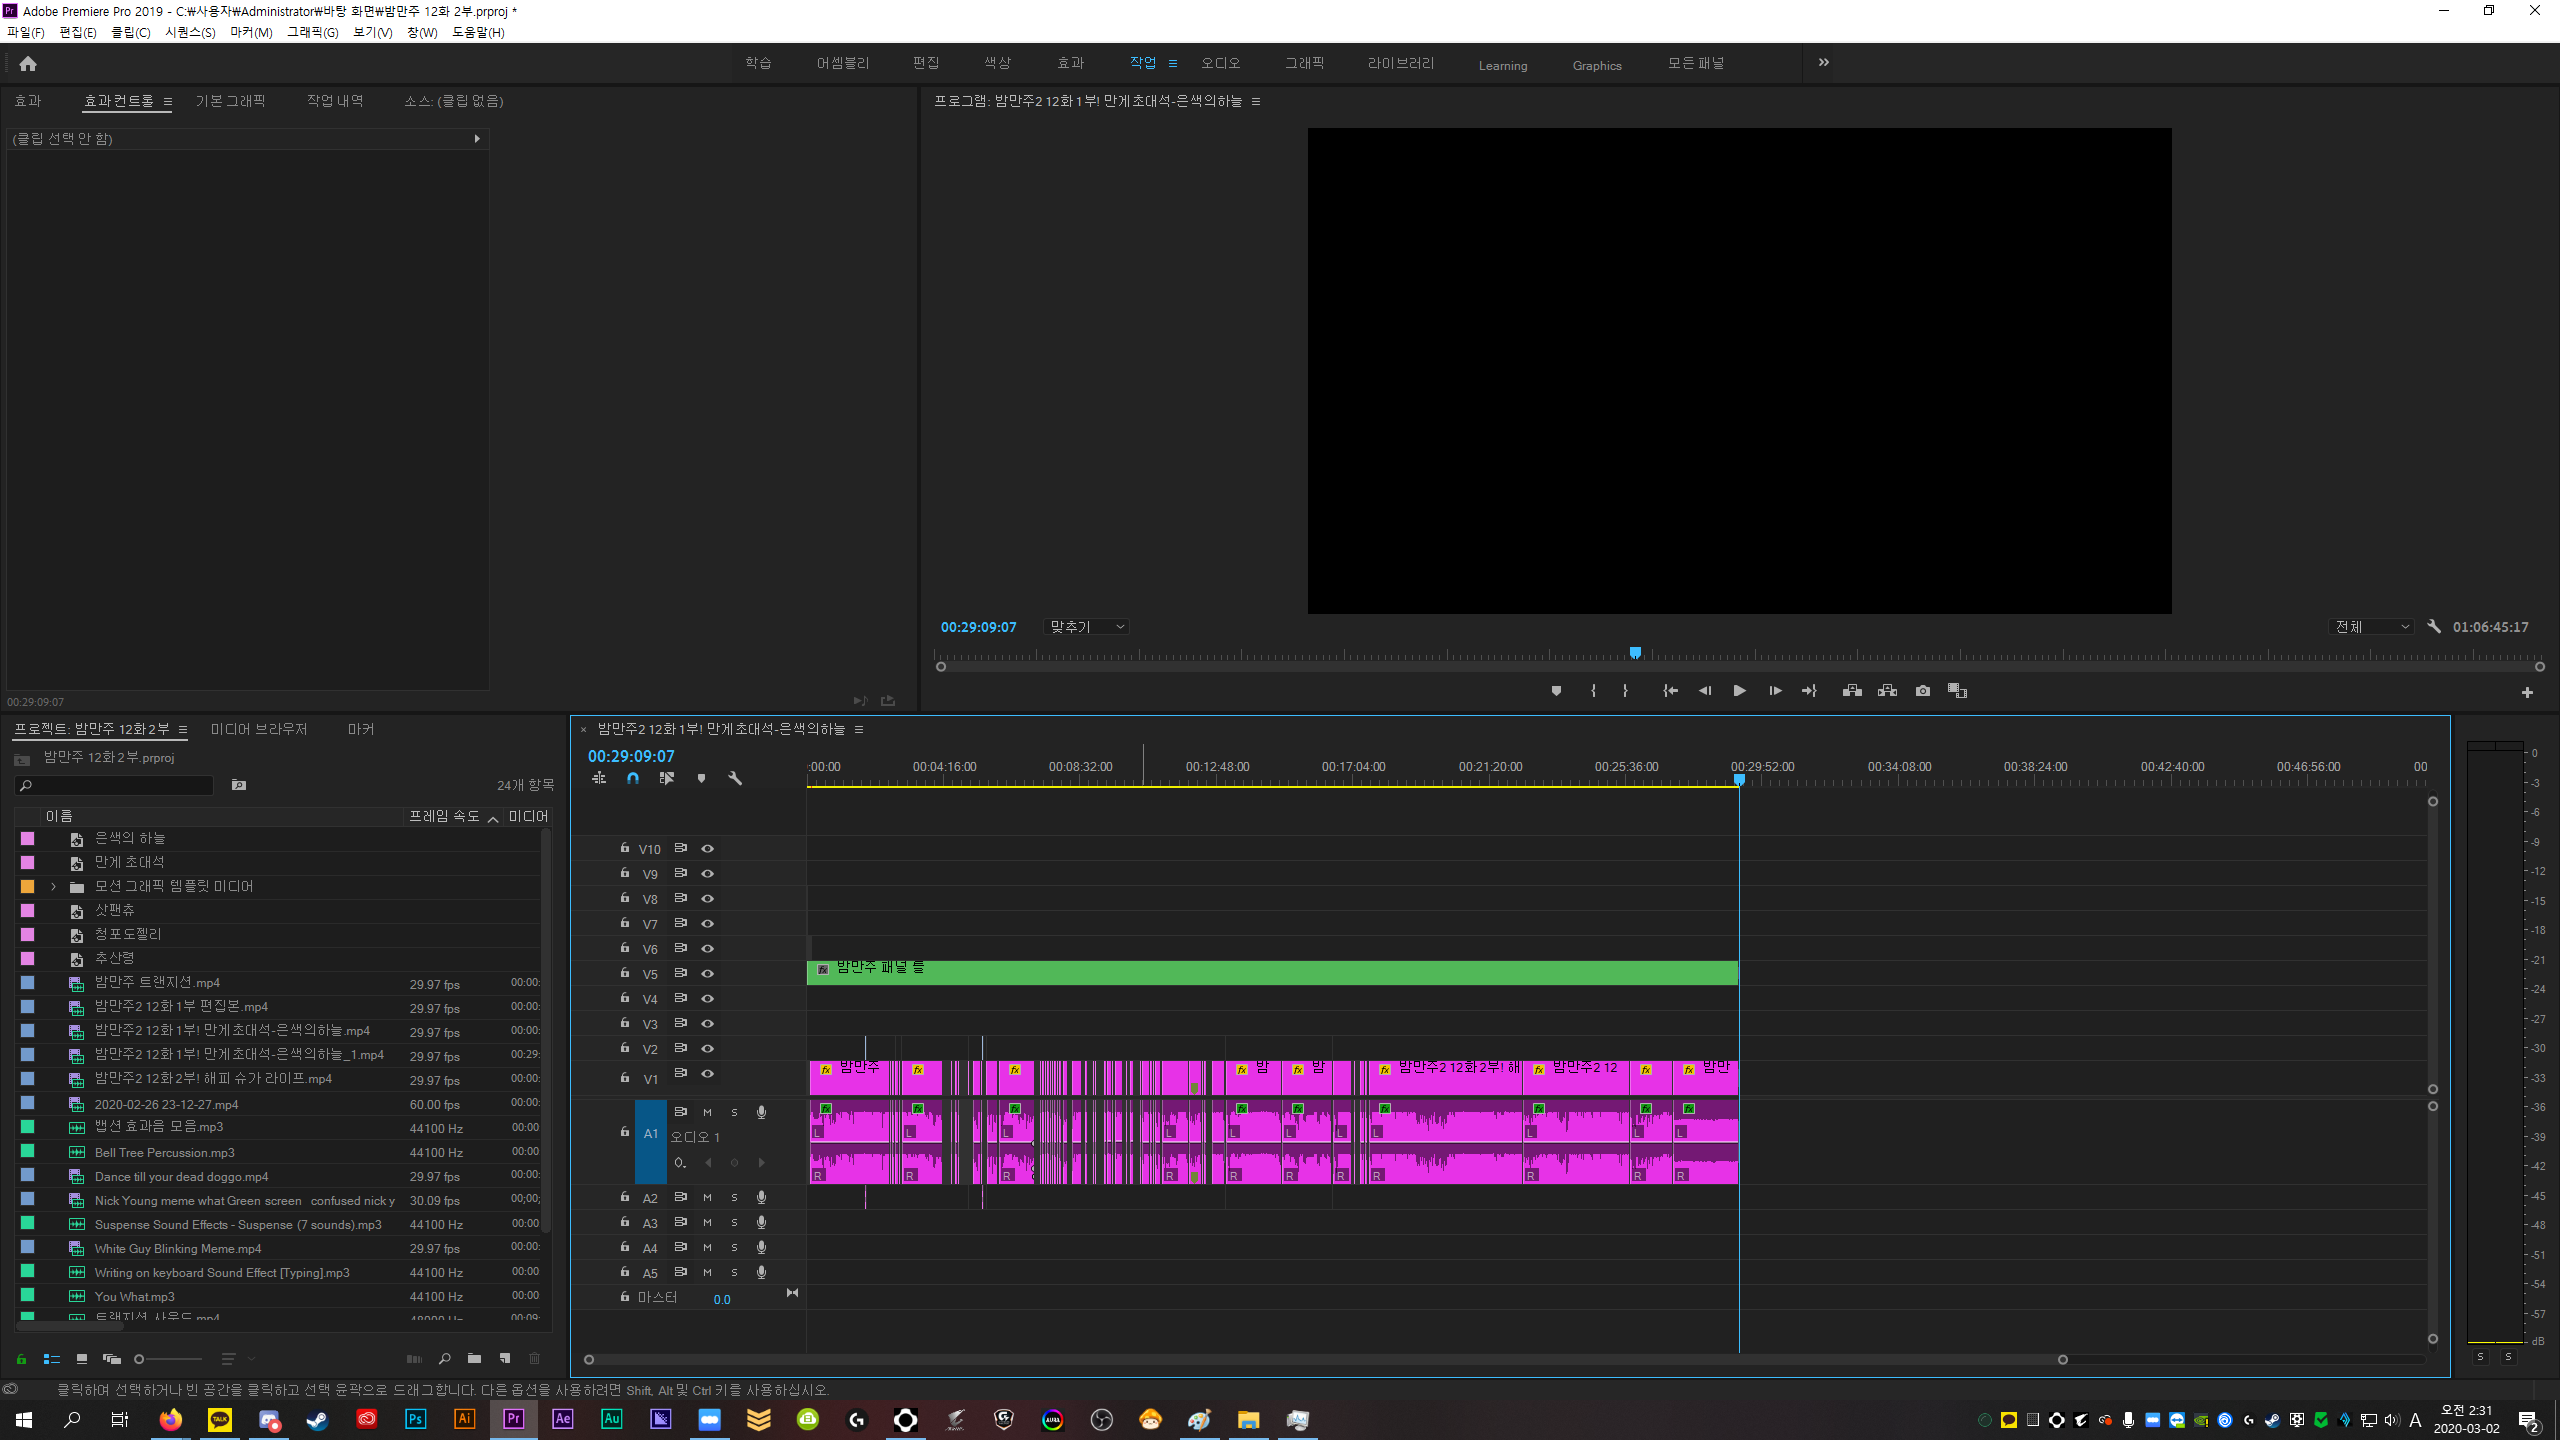The image size is (2560, 1440).
Task: Toggle lock on track V1
Action: (625, 1078)
